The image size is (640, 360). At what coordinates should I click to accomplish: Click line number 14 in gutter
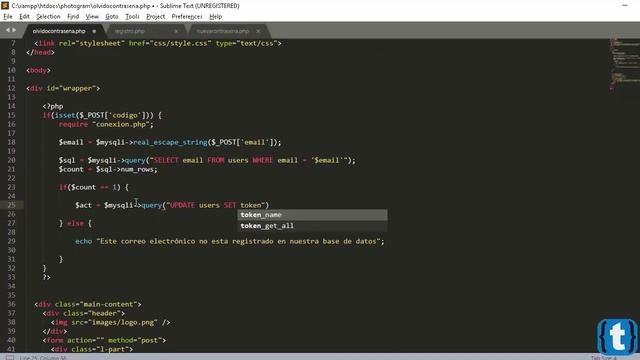(x=11, y=106)
